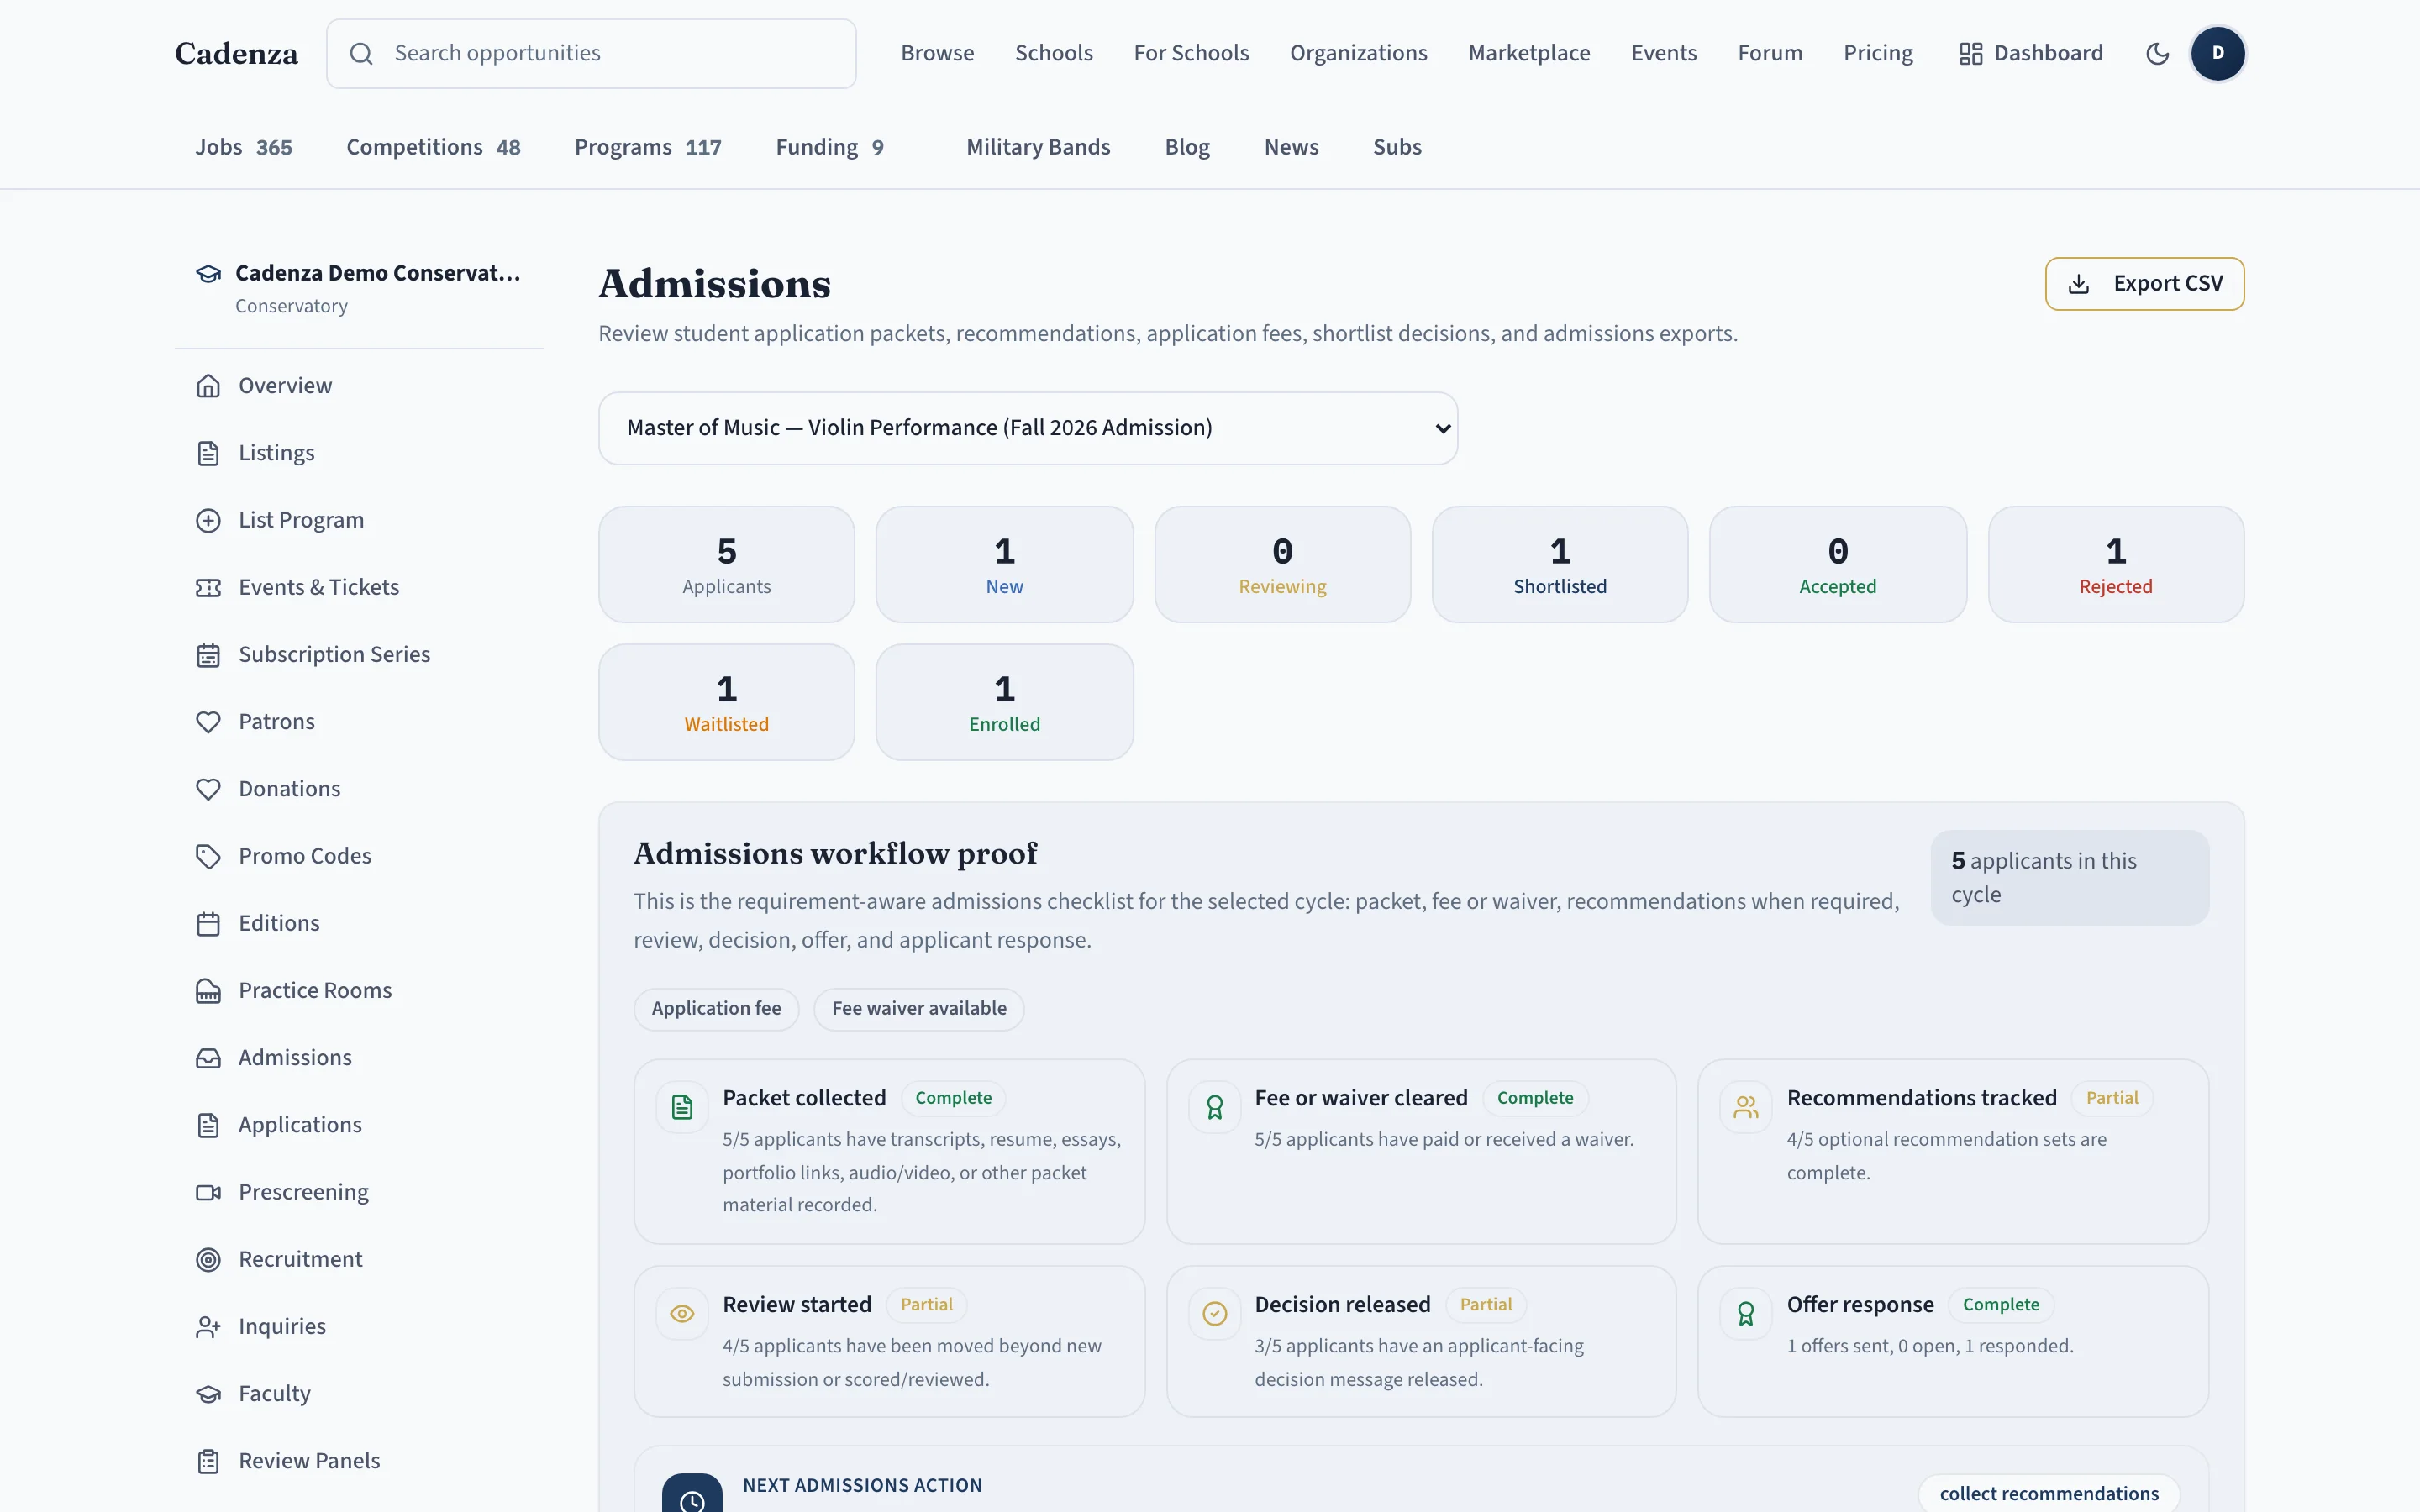Click the Events & Tickets ticket icon

tap(208, 587)
